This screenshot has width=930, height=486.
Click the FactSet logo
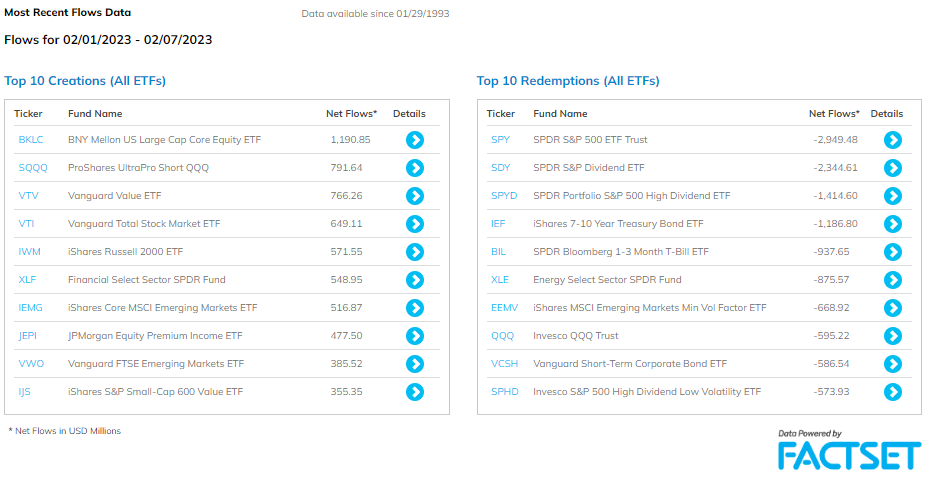[x=849, y=456]
